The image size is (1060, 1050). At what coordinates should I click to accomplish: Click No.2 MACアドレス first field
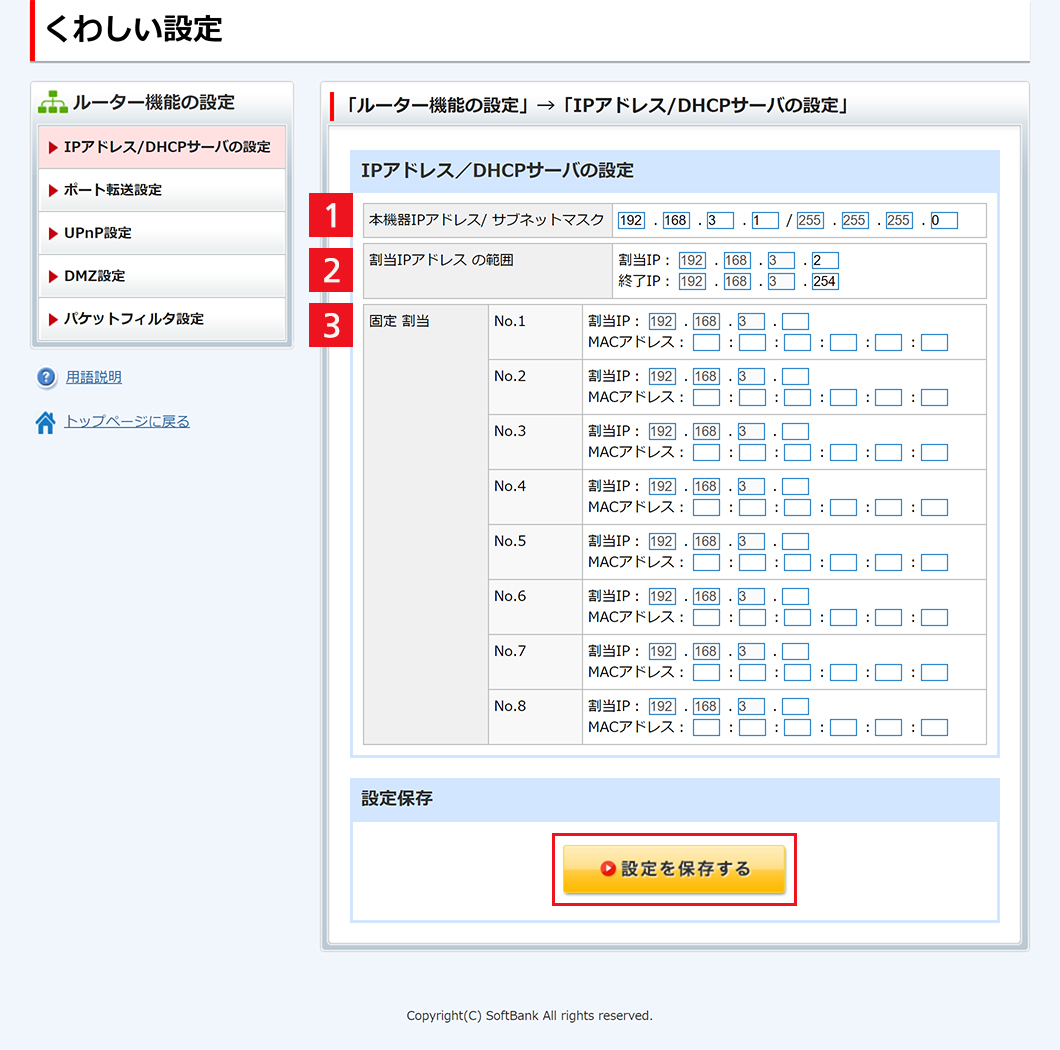tap(706, 398)
